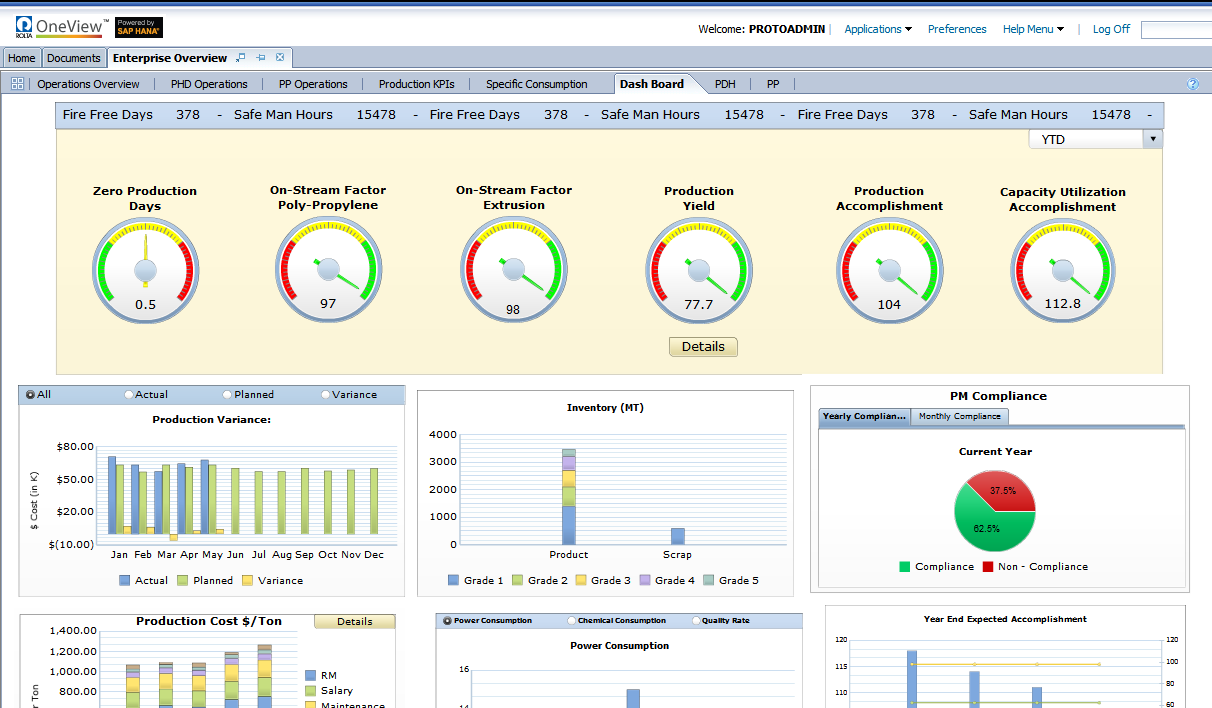This screenshot has height=708, width=1212.
Task: Select the Planned radio button
Action: (x=227, y=395)
